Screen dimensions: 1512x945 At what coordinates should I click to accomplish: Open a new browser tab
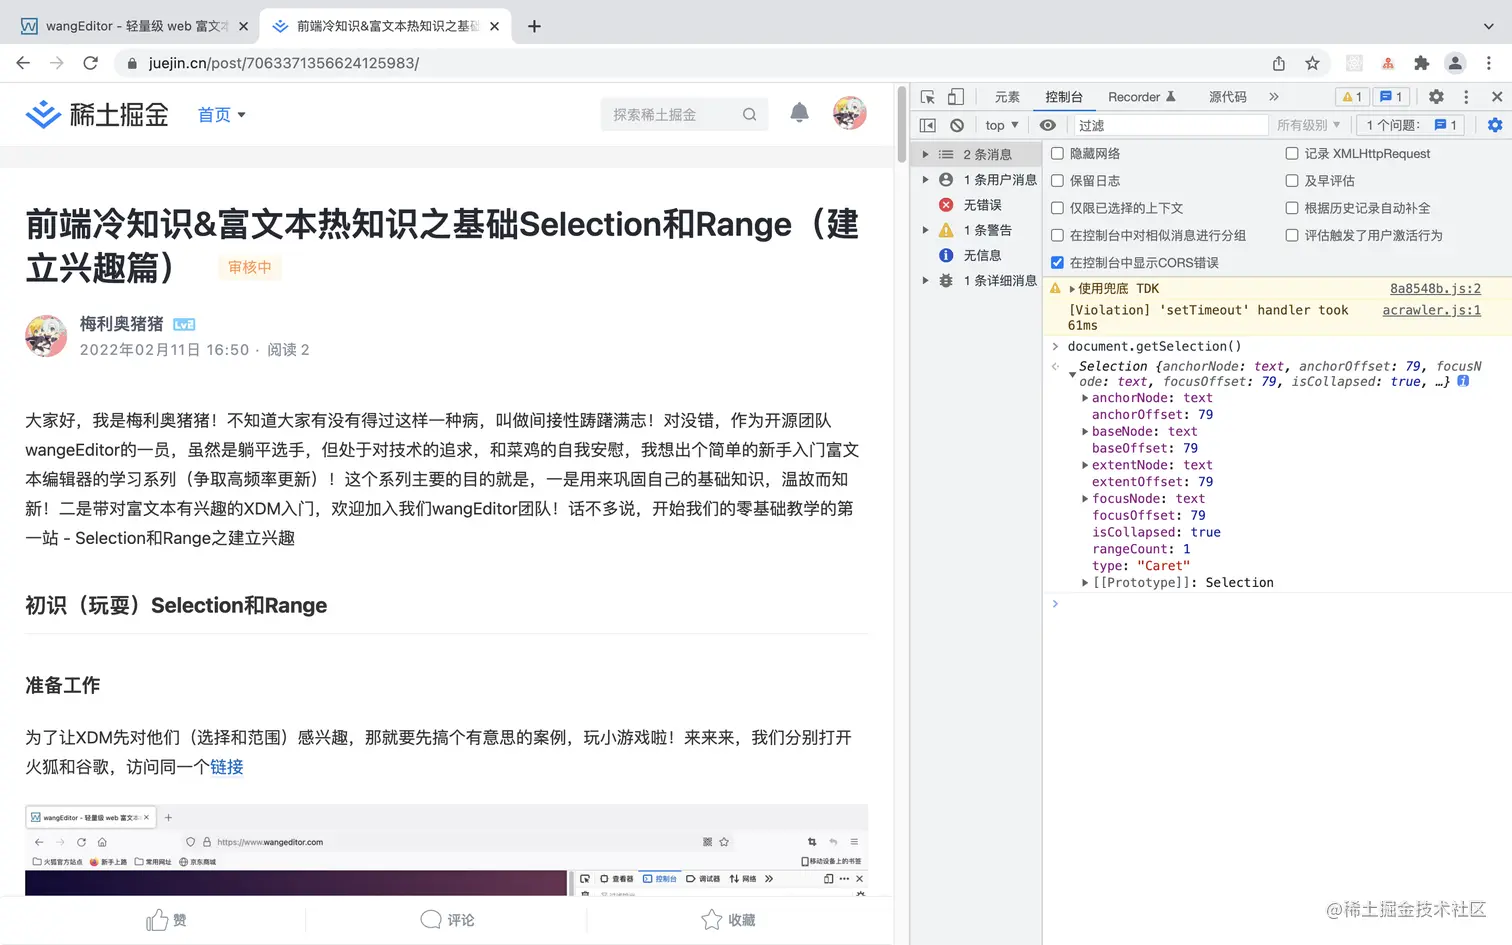pos(534,26)
